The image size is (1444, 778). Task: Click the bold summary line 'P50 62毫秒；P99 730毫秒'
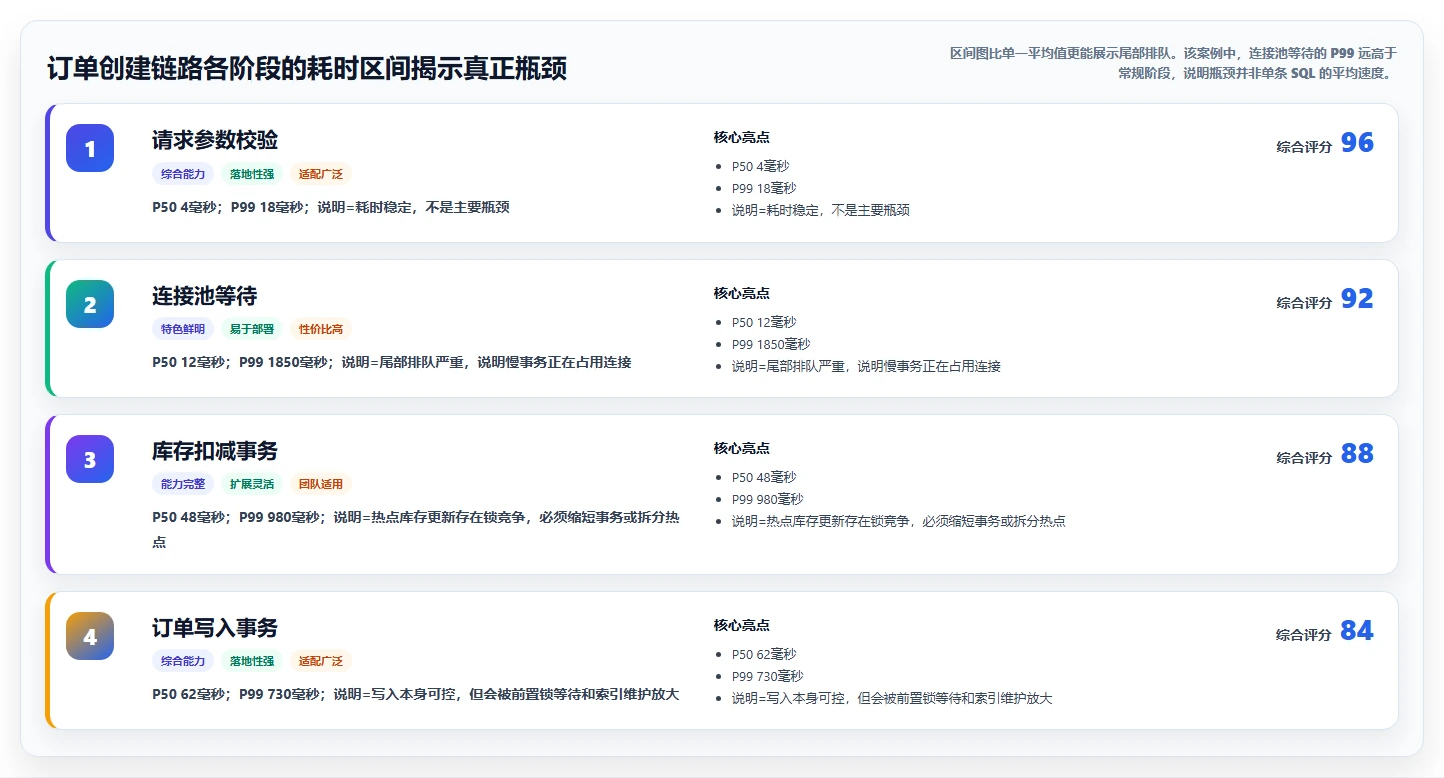point(416,694)
